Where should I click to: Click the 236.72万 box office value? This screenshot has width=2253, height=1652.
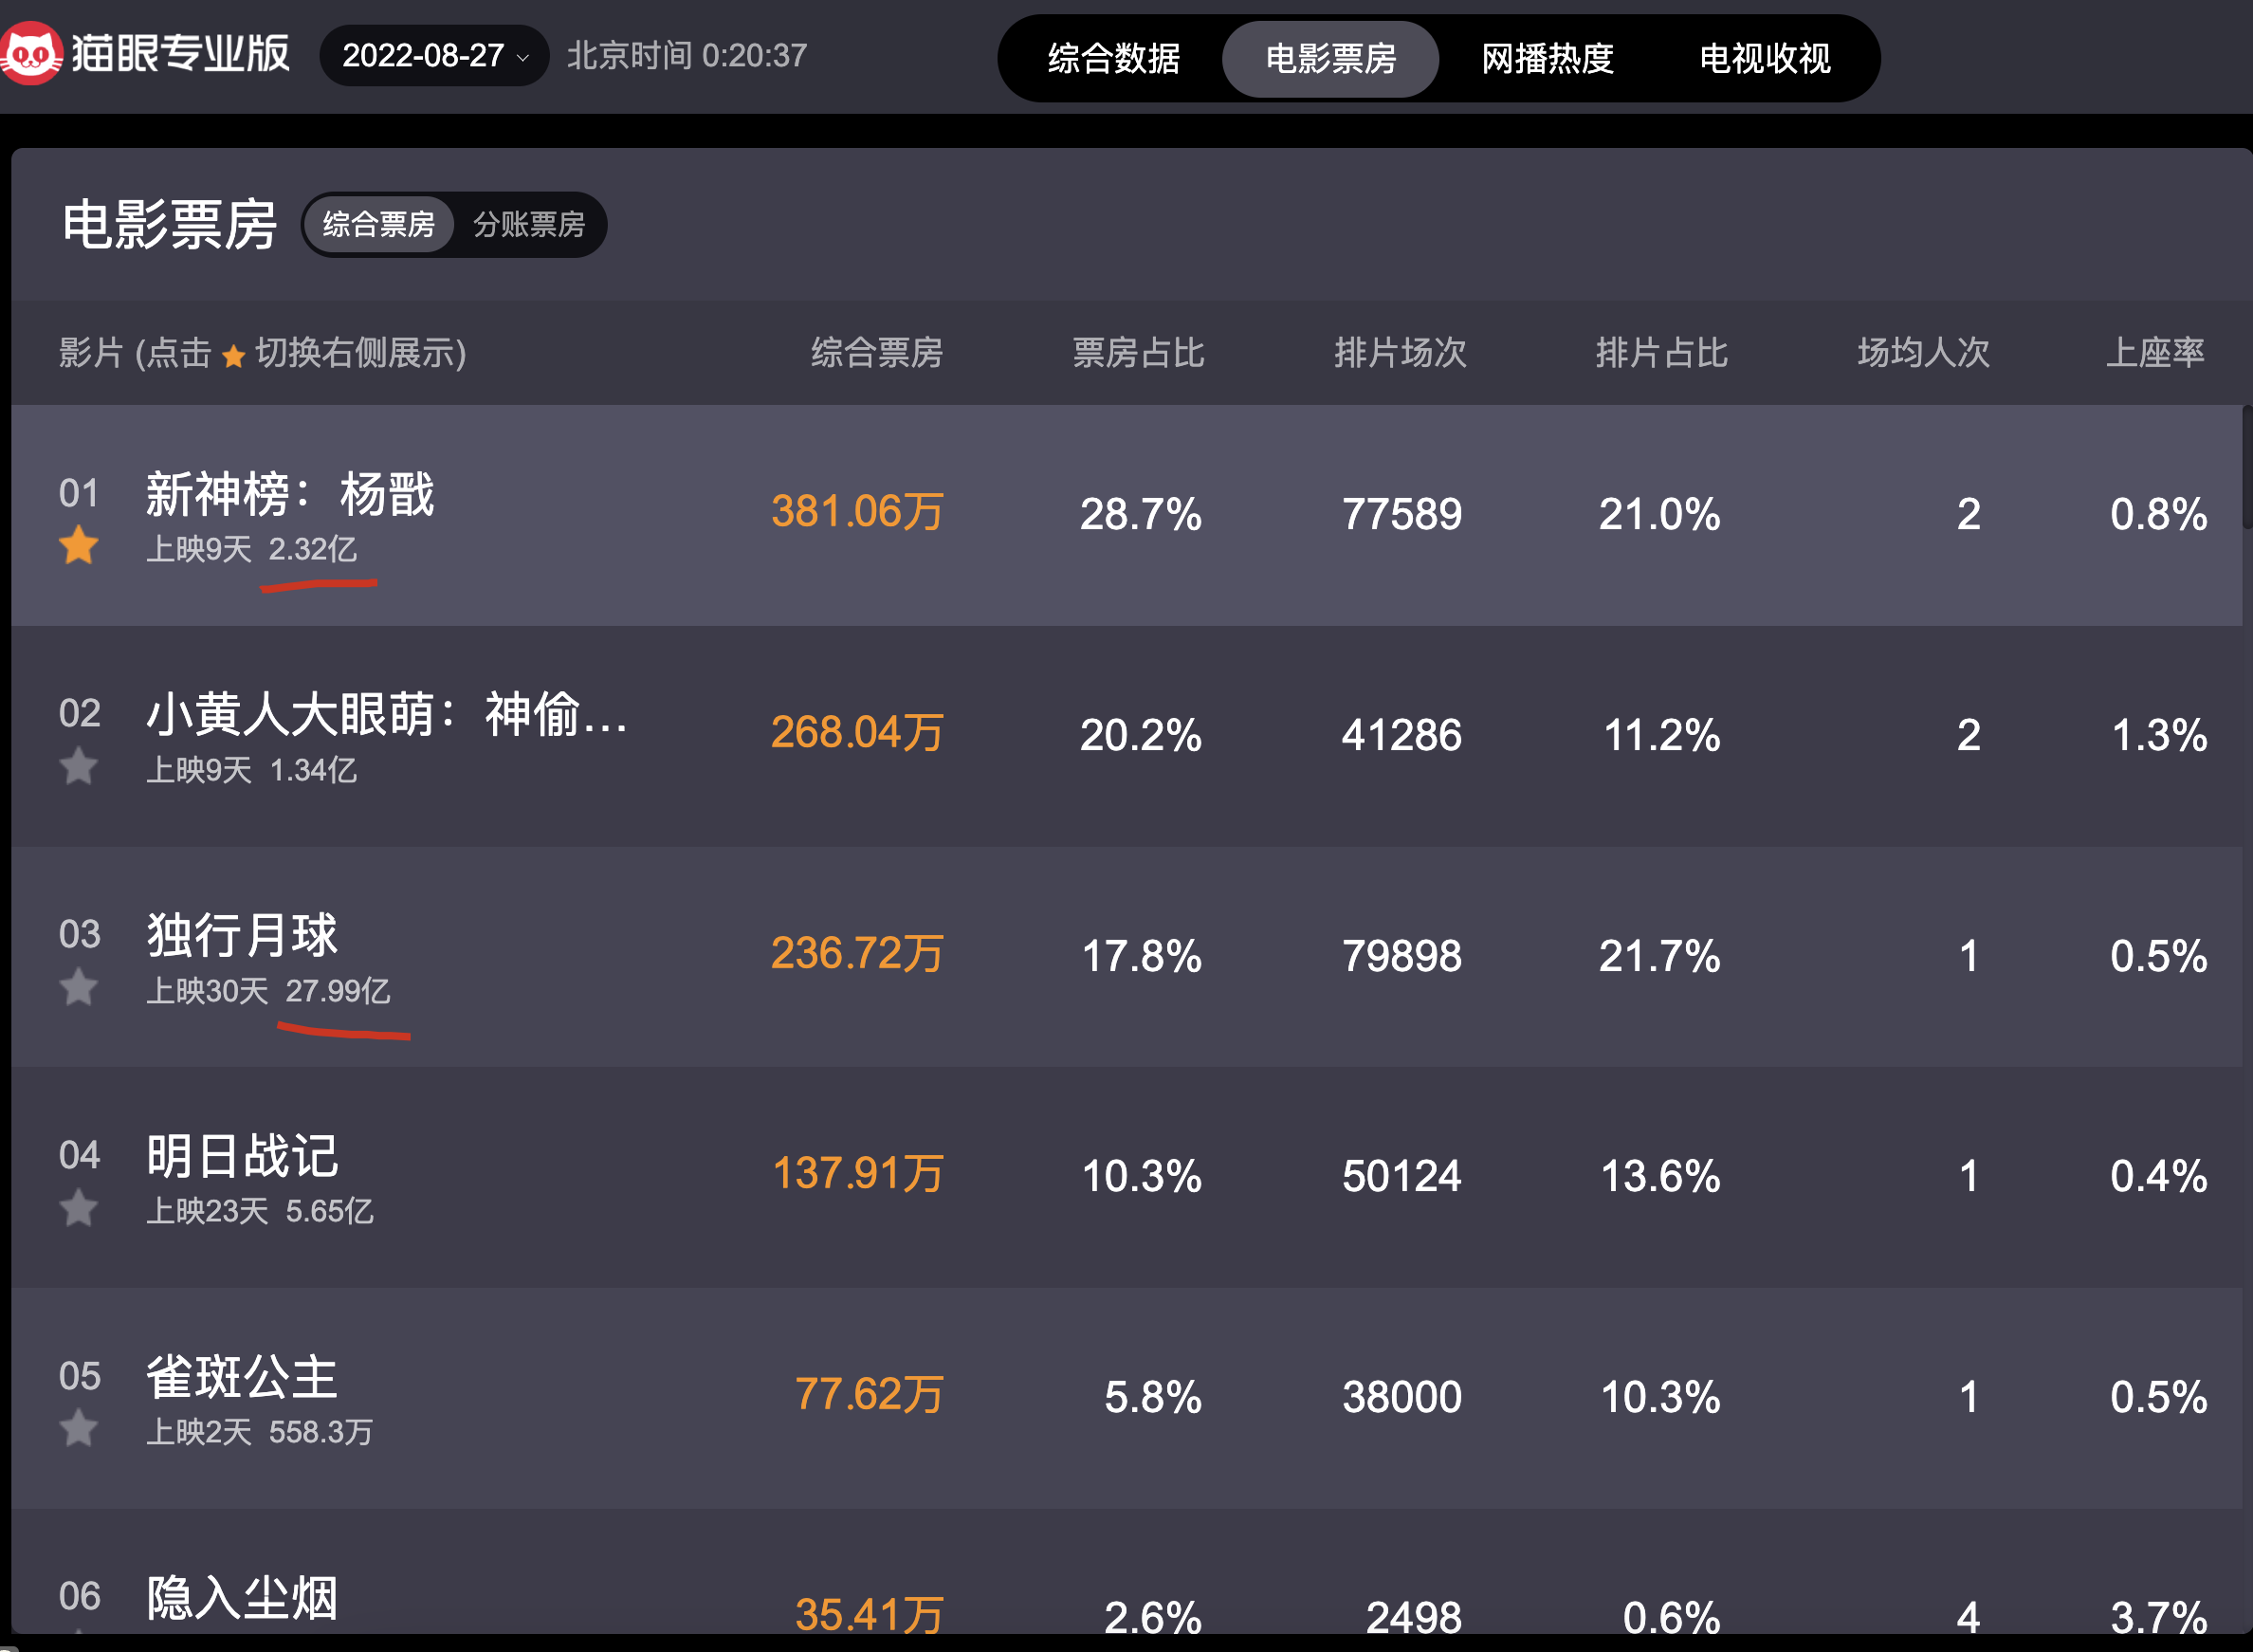coord(857,954)
